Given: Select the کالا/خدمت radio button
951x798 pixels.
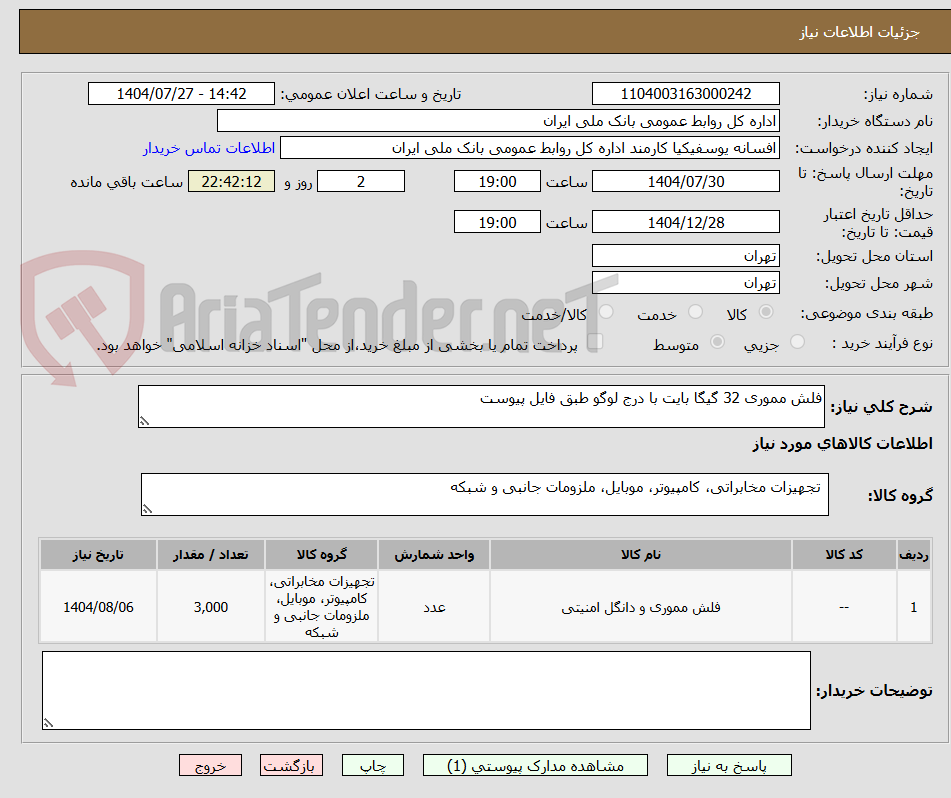Looking at the screenshot, I should (x=606, y=310).
